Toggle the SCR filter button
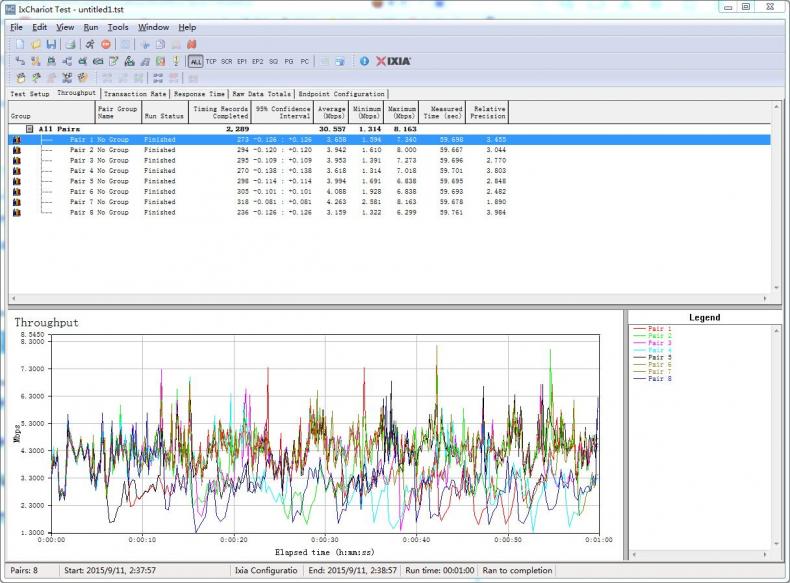This screenshot has width=790, height=583. tap(227, 61)
